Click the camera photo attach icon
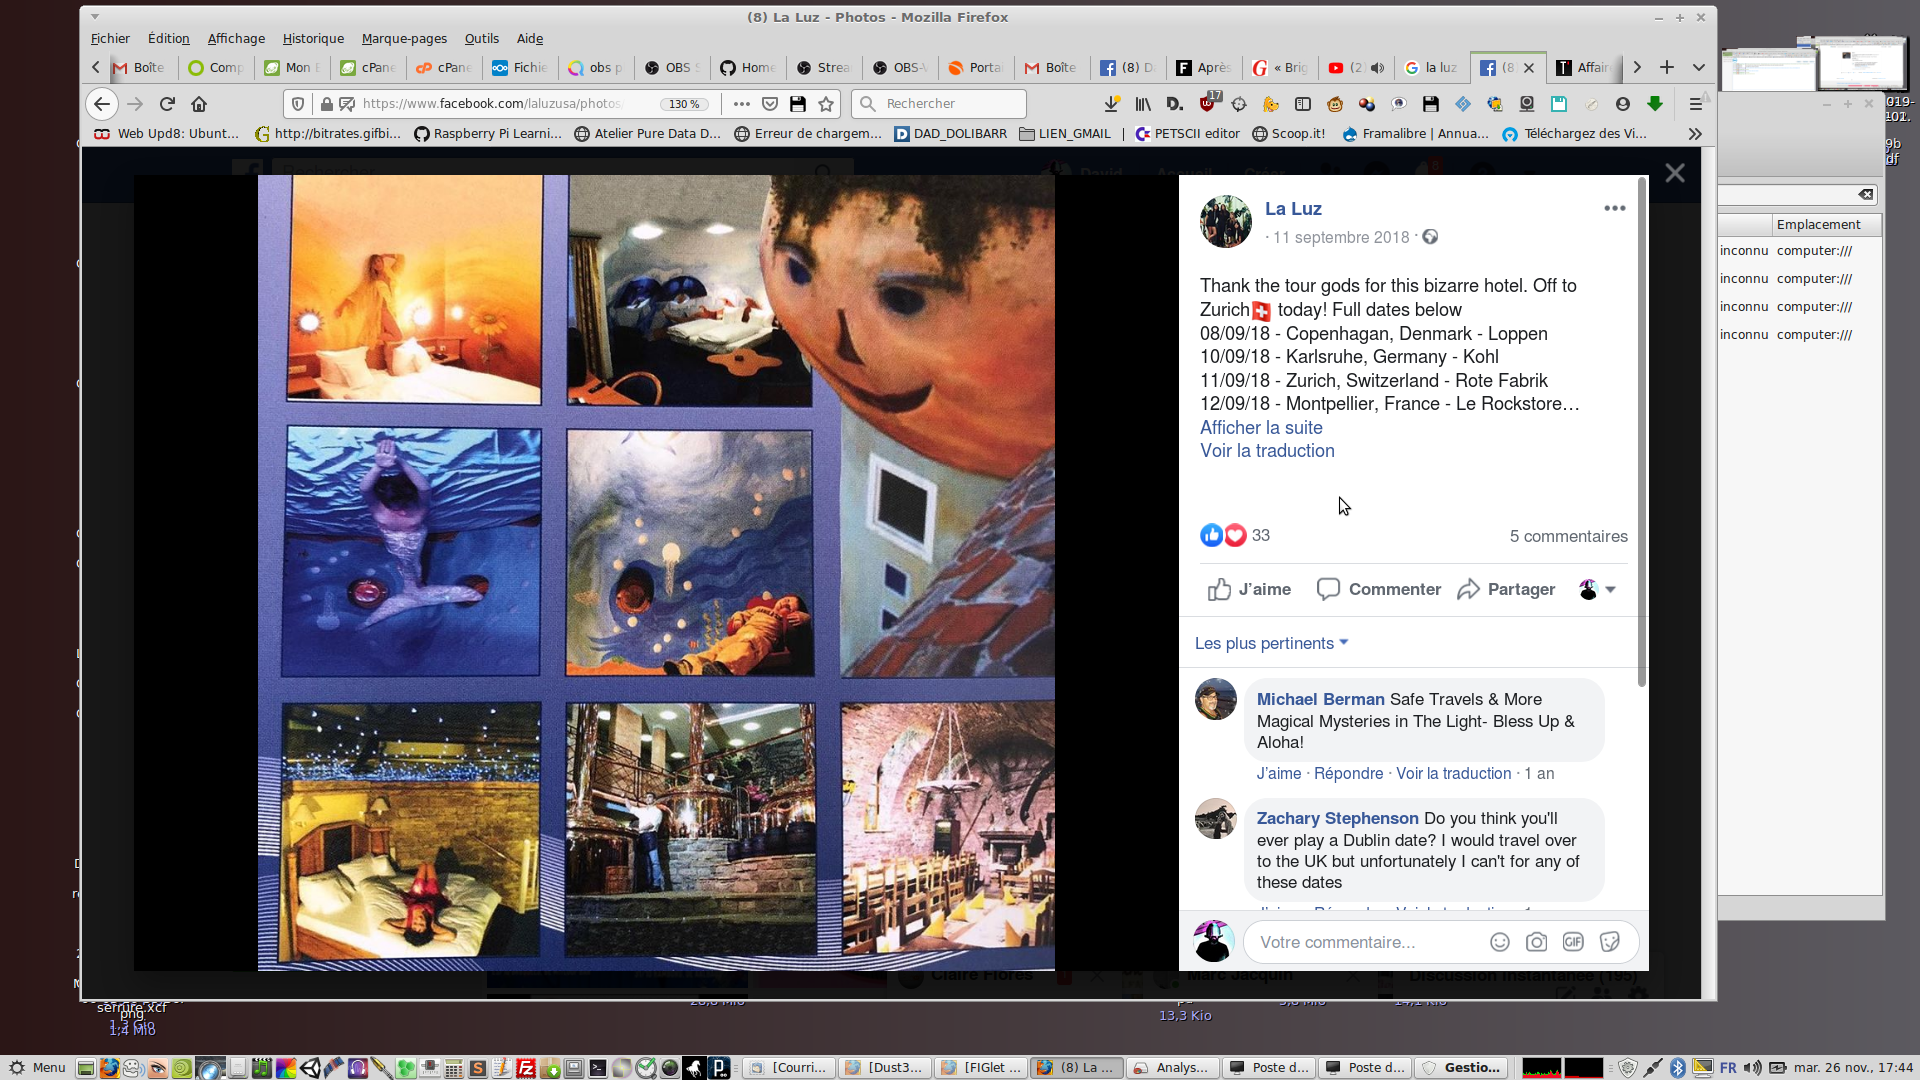Viewport: 1920px width, 1080px height. [x=1536, y=942]
